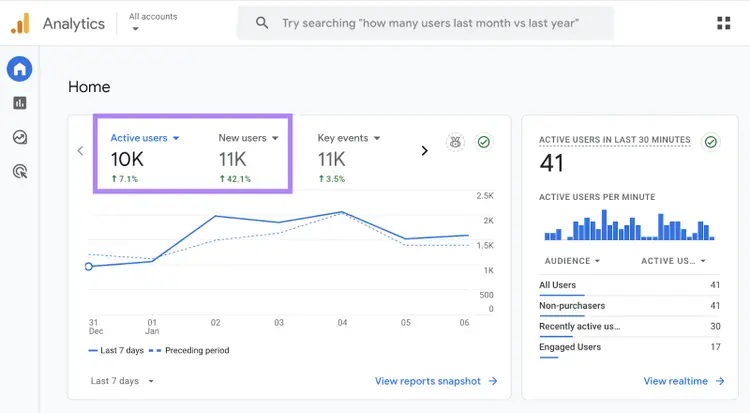The width and height of the screenshot is (750, 413).
Task: Show next metrics with right chevron
Action: [x=424, y=151]
